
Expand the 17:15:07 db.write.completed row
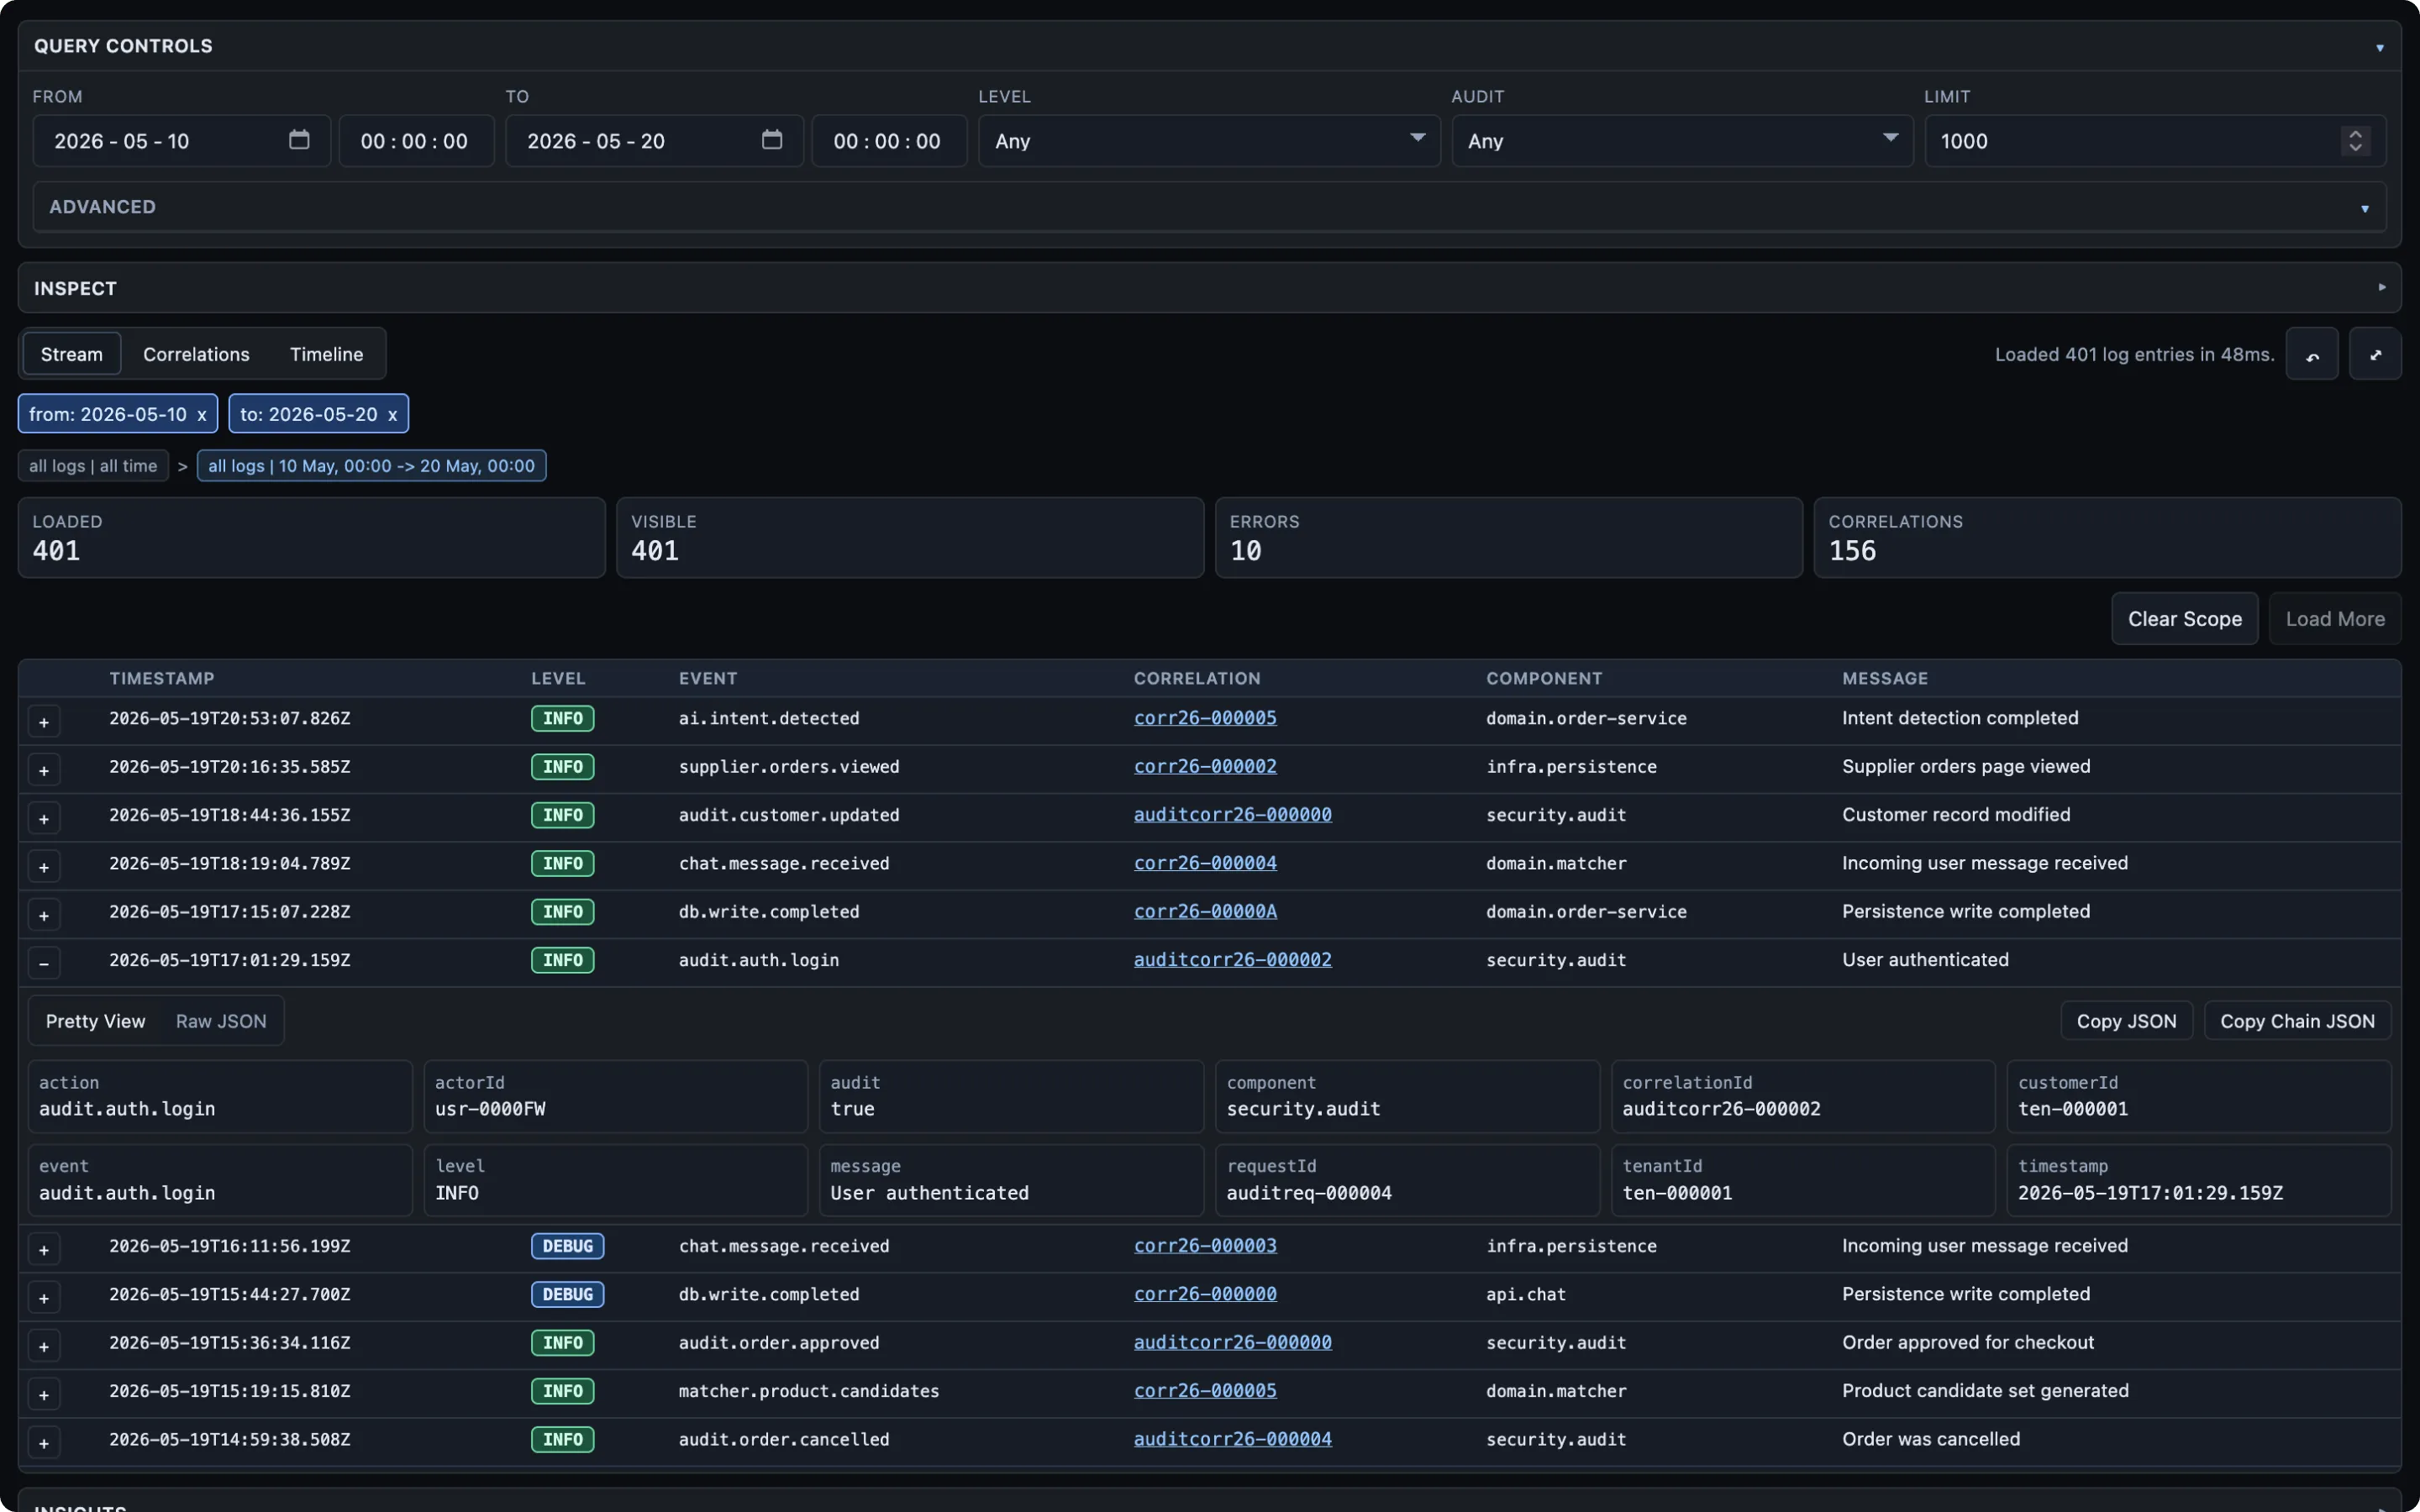[x=44, y=915]
